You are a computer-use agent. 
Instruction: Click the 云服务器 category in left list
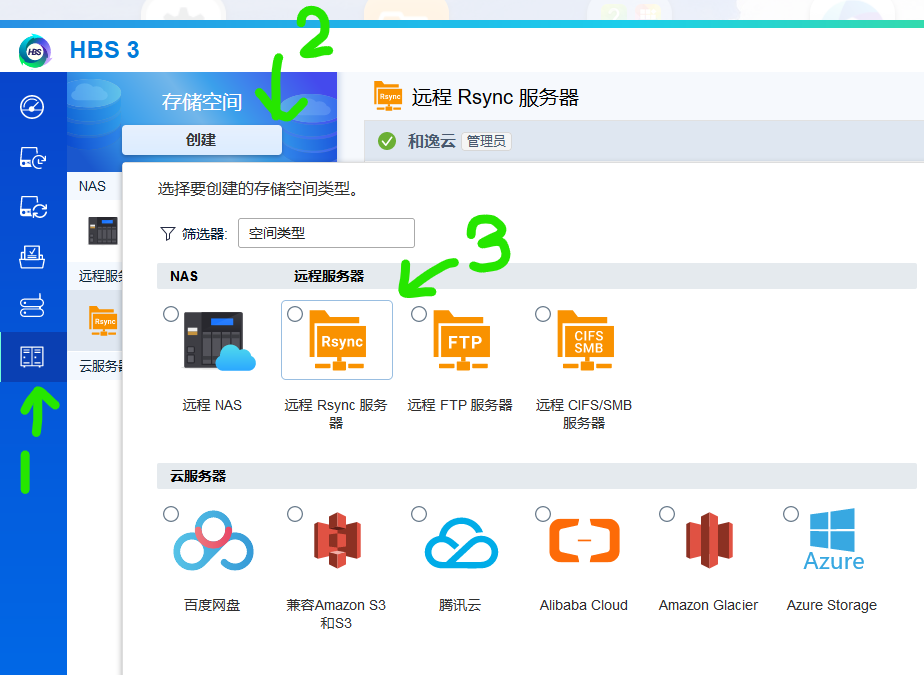(101, 366)
